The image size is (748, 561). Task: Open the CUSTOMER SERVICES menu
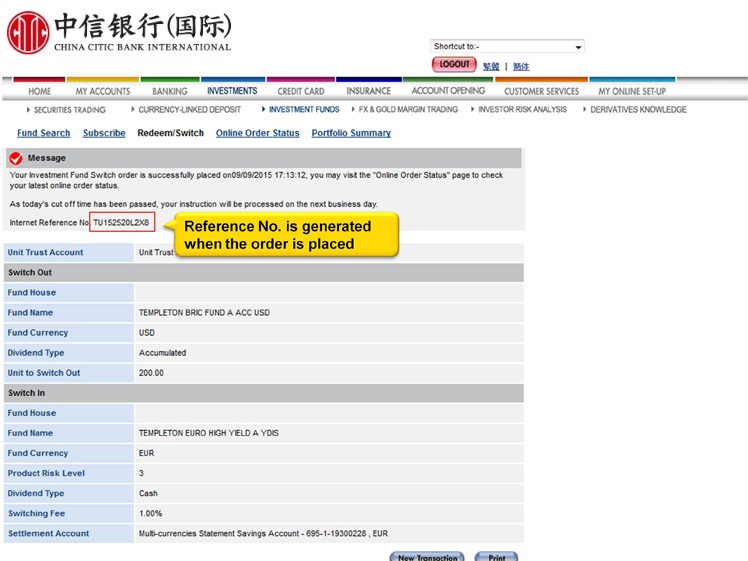pos(541,91)
